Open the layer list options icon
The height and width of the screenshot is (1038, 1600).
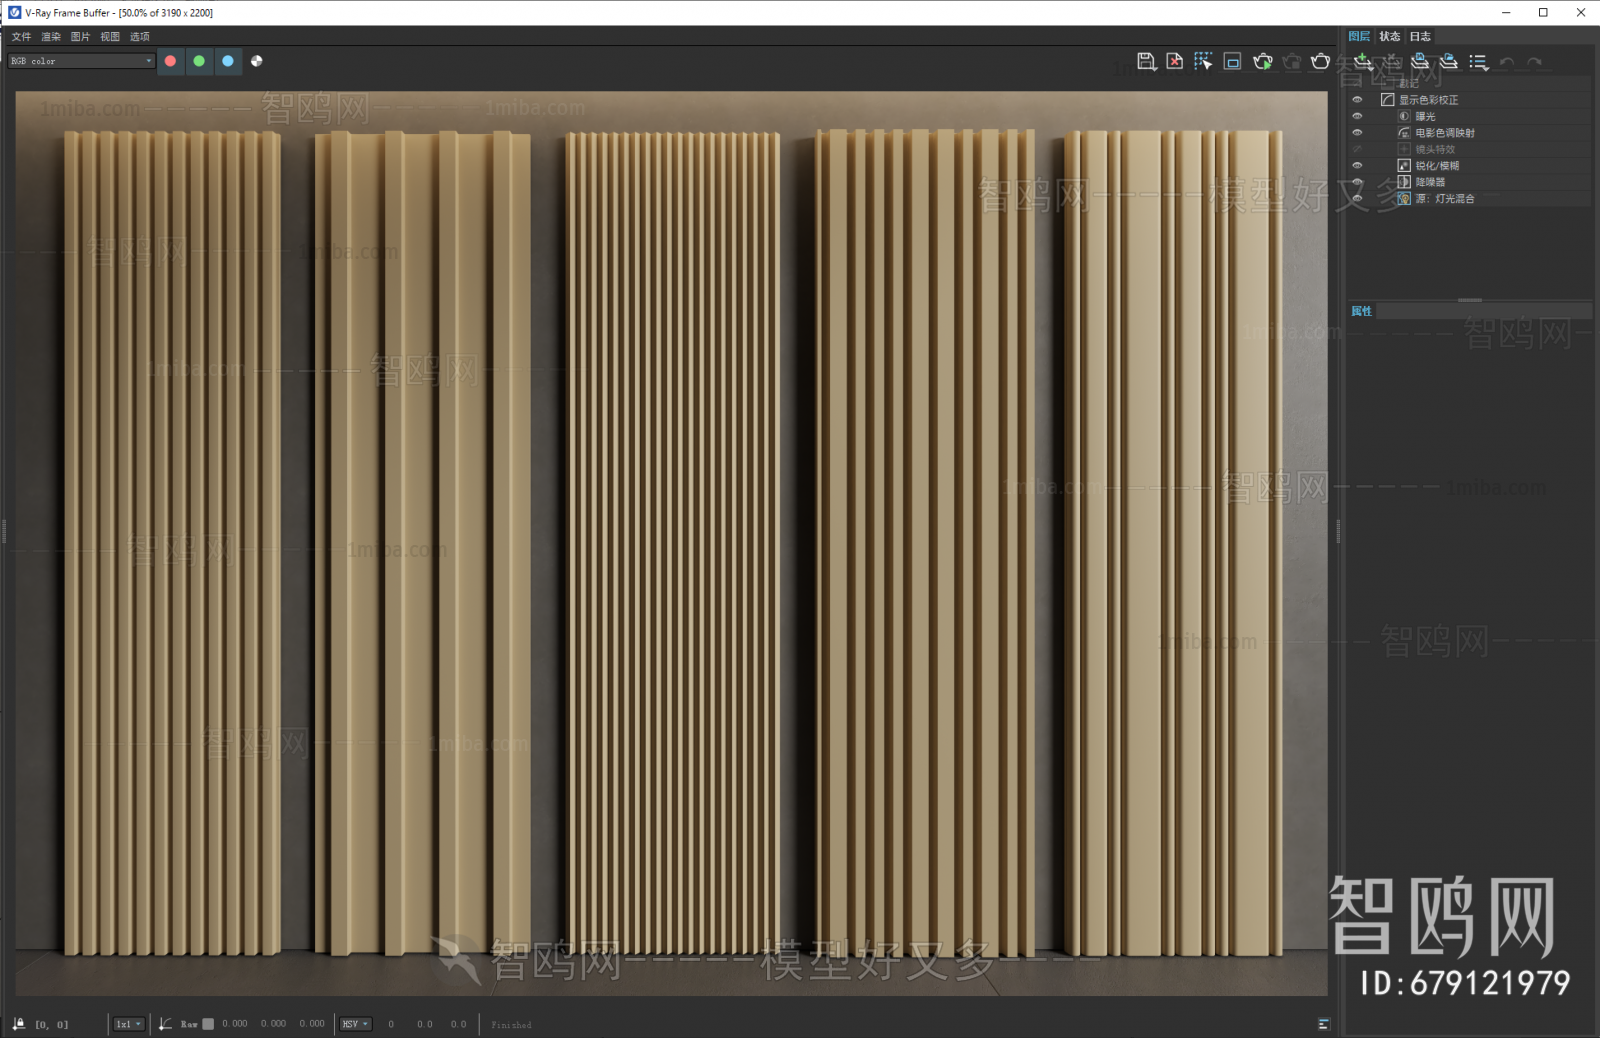click(1479, 62)
